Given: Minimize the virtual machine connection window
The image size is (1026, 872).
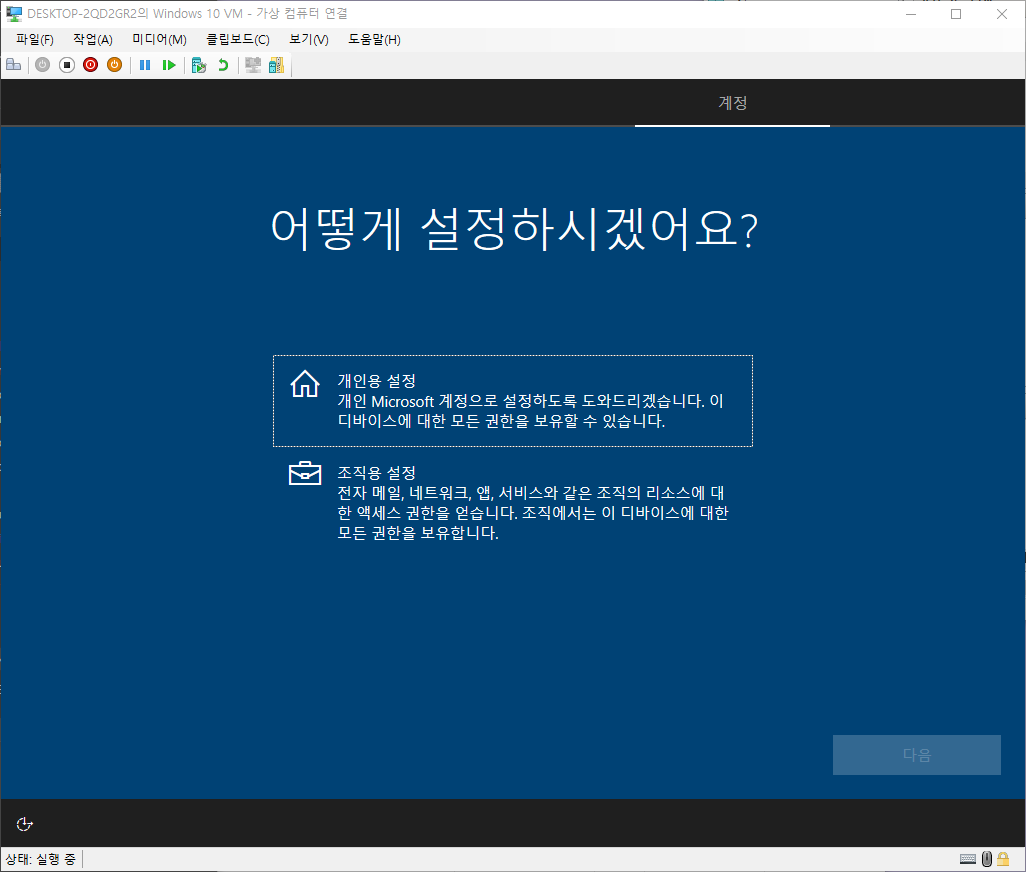Looking at the screenshot, I should 911,14.
